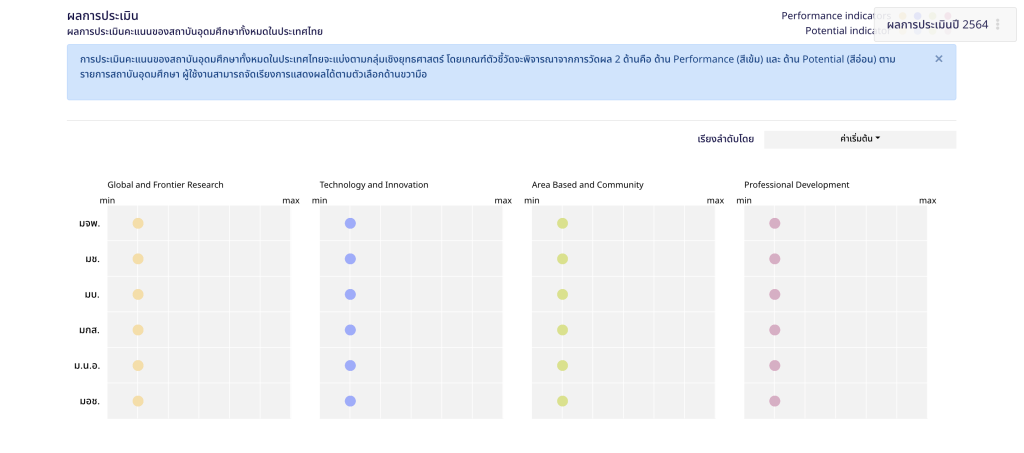This screenshot has height=453, width=1024.
Task: Click the Global and Frontier Research heading
Action: click(x=165, y=185)
